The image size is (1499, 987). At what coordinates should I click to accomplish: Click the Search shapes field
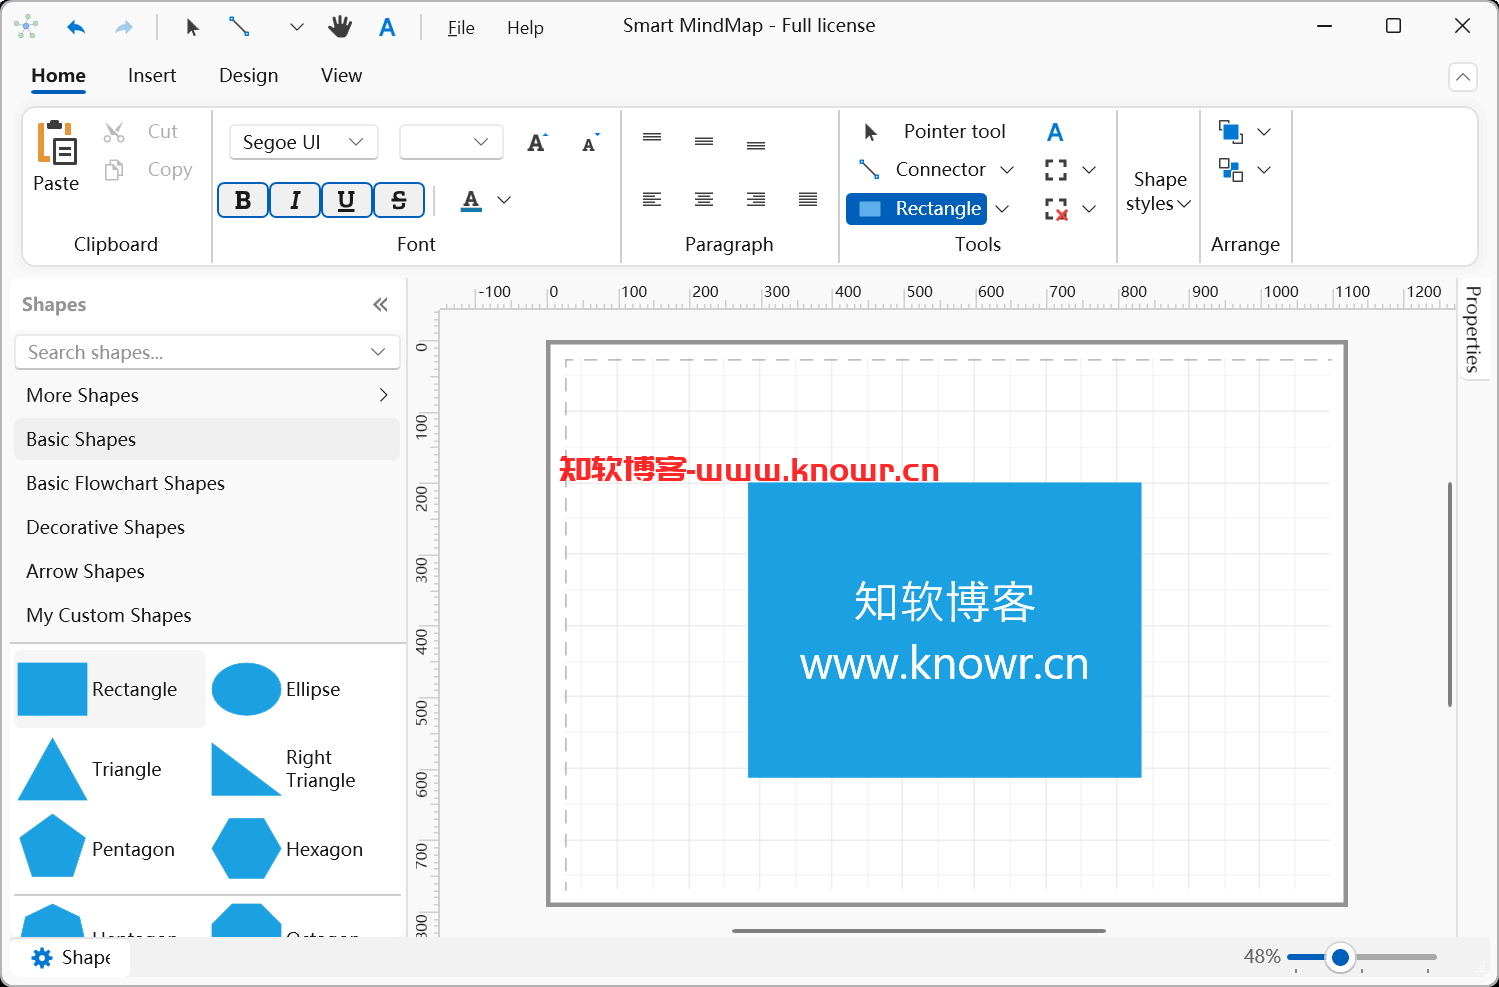coord(207,352)
